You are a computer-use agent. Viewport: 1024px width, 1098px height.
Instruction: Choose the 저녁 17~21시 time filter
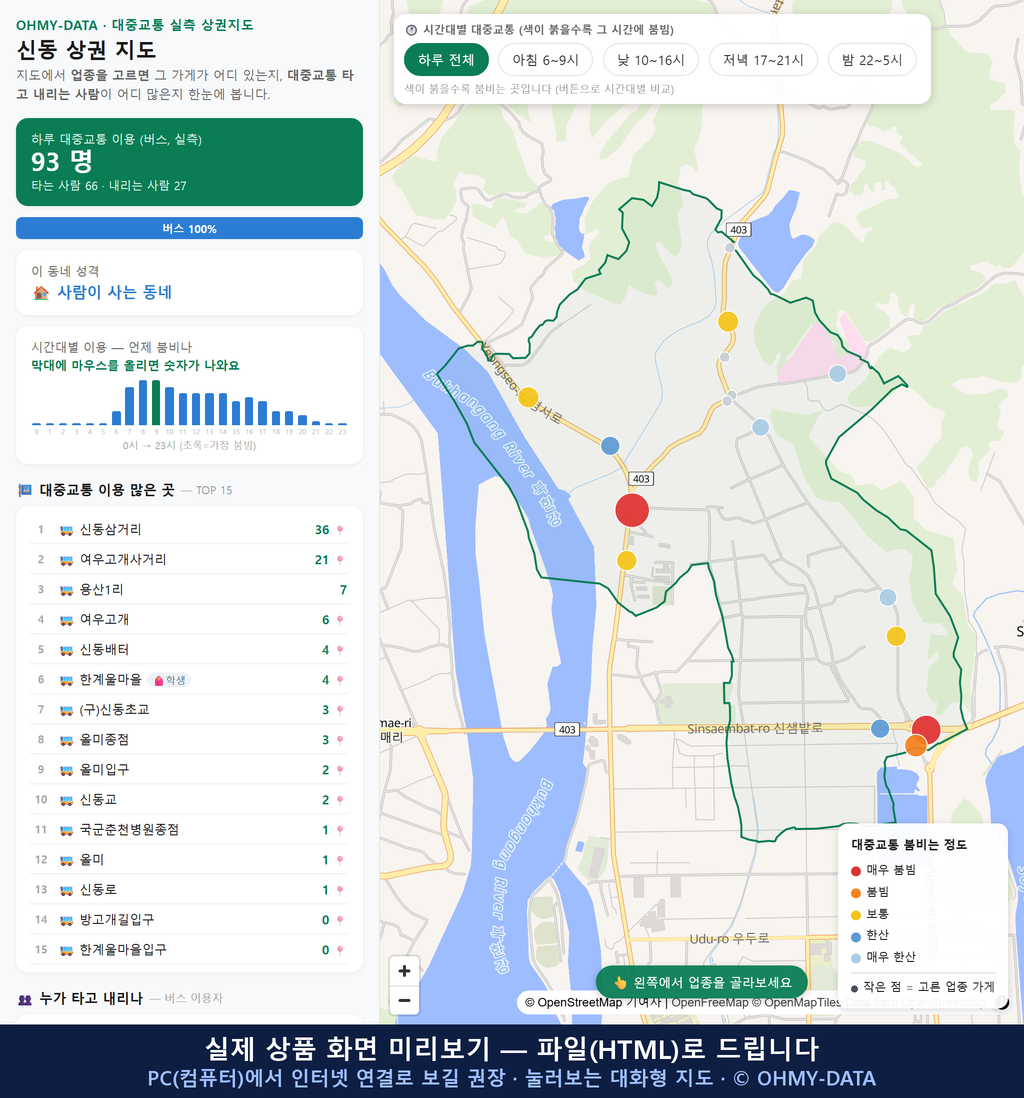pyautogui.click(x=763, y=60)
